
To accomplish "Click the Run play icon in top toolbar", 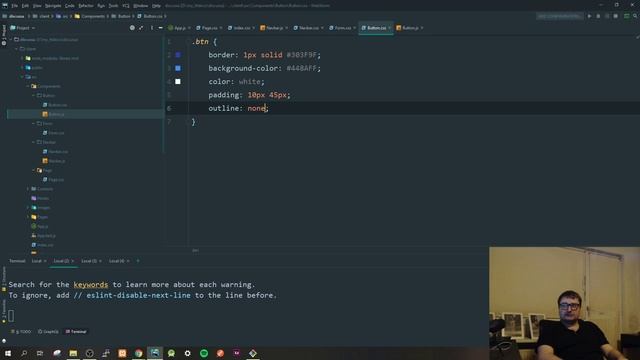I will tap(589, 16).
